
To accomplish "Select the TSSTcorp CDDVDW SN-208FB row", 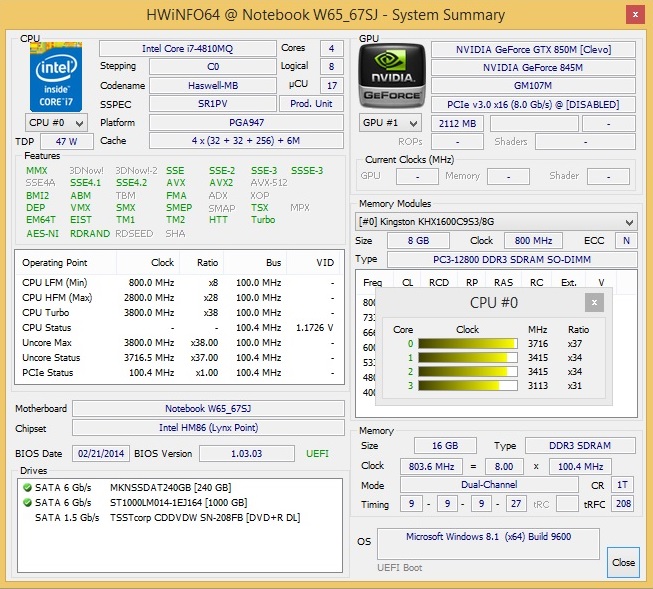I will pos(180,517).
